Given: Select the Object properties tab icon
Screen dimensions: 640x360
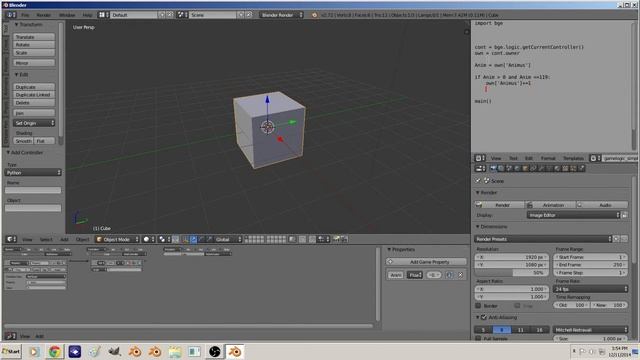Looking at the screenshot, I should tap(525, 168).
